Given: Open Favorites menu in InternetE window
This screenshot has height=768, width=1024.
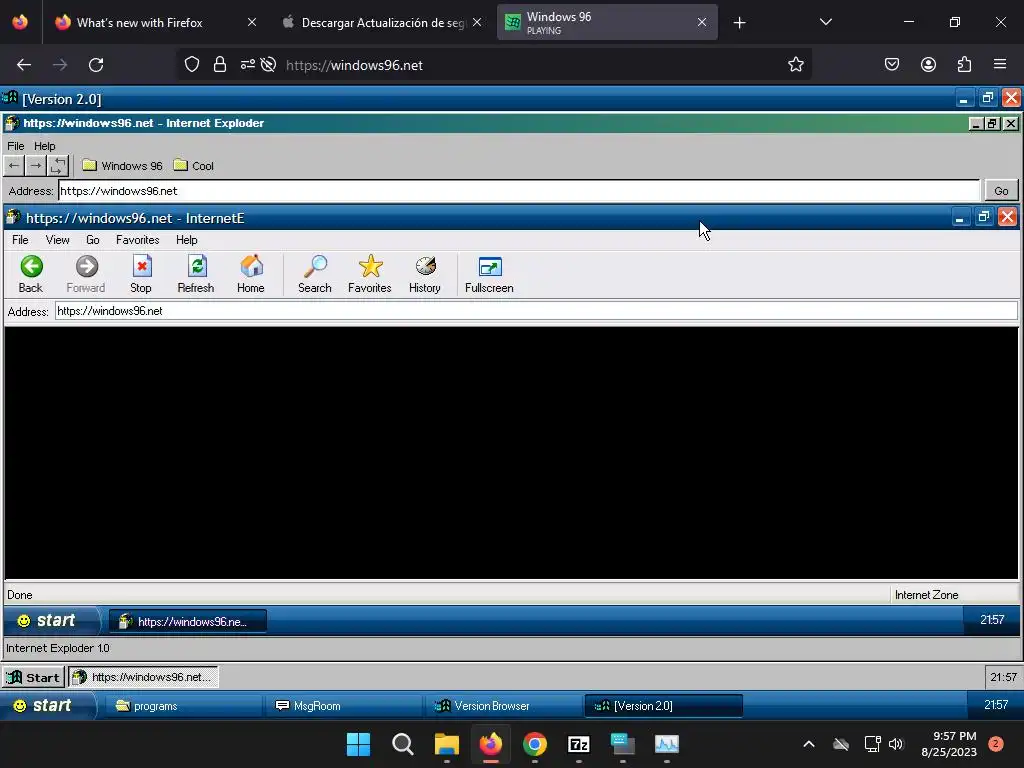Looking at the screenshot, I should tap(138, 240).
